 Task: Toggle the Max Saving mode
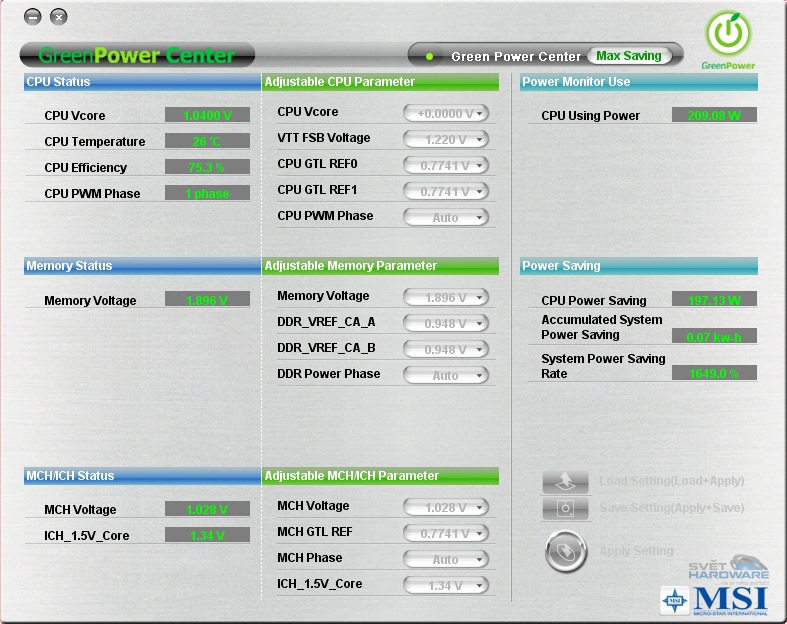point(629,56)
